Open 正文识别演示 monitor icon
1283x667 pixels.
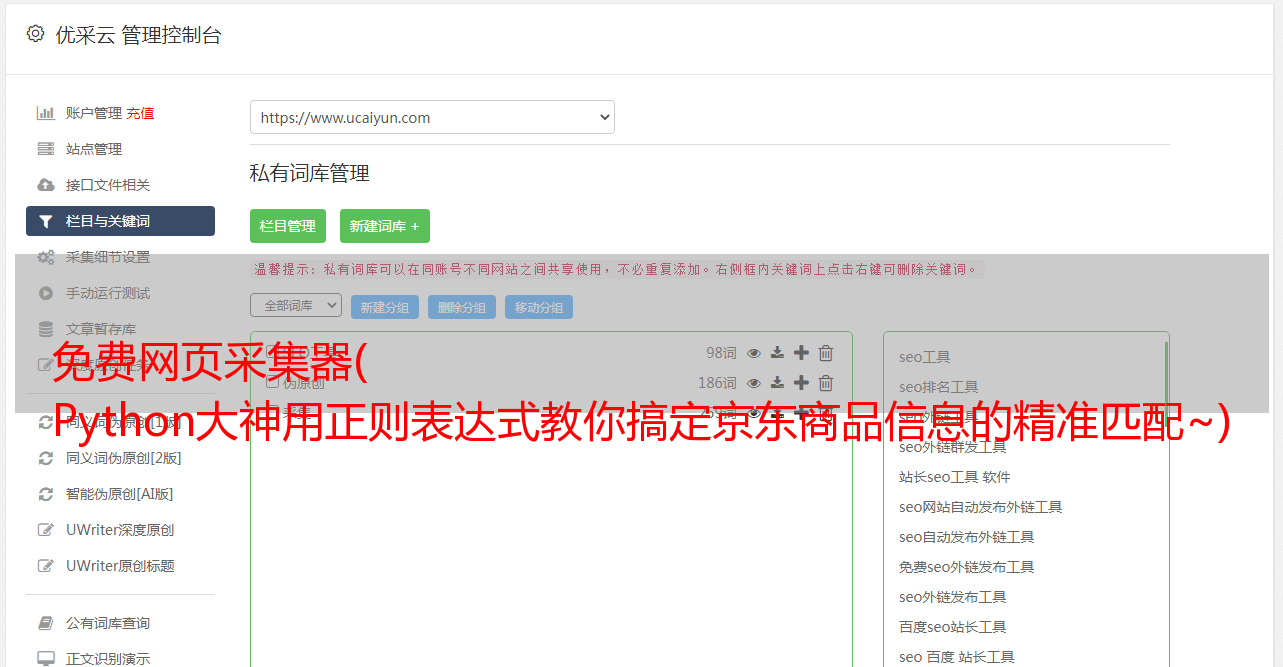[x=46, y=659]
